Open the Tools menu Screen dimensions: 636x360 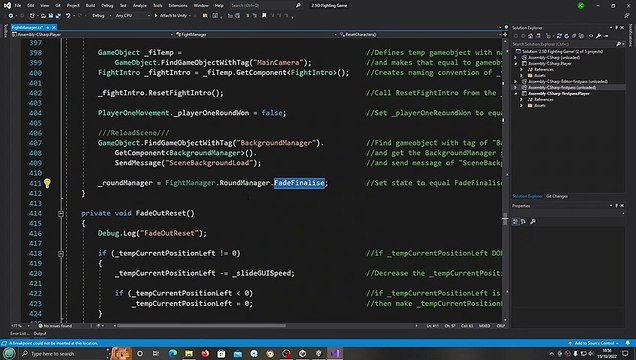[x=157, y=6]
